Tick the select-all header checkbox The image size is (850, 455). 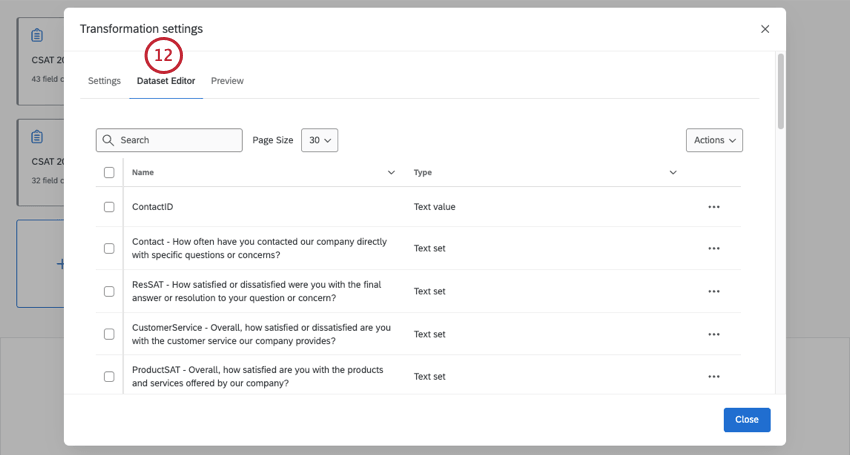(x=109, y=172)
